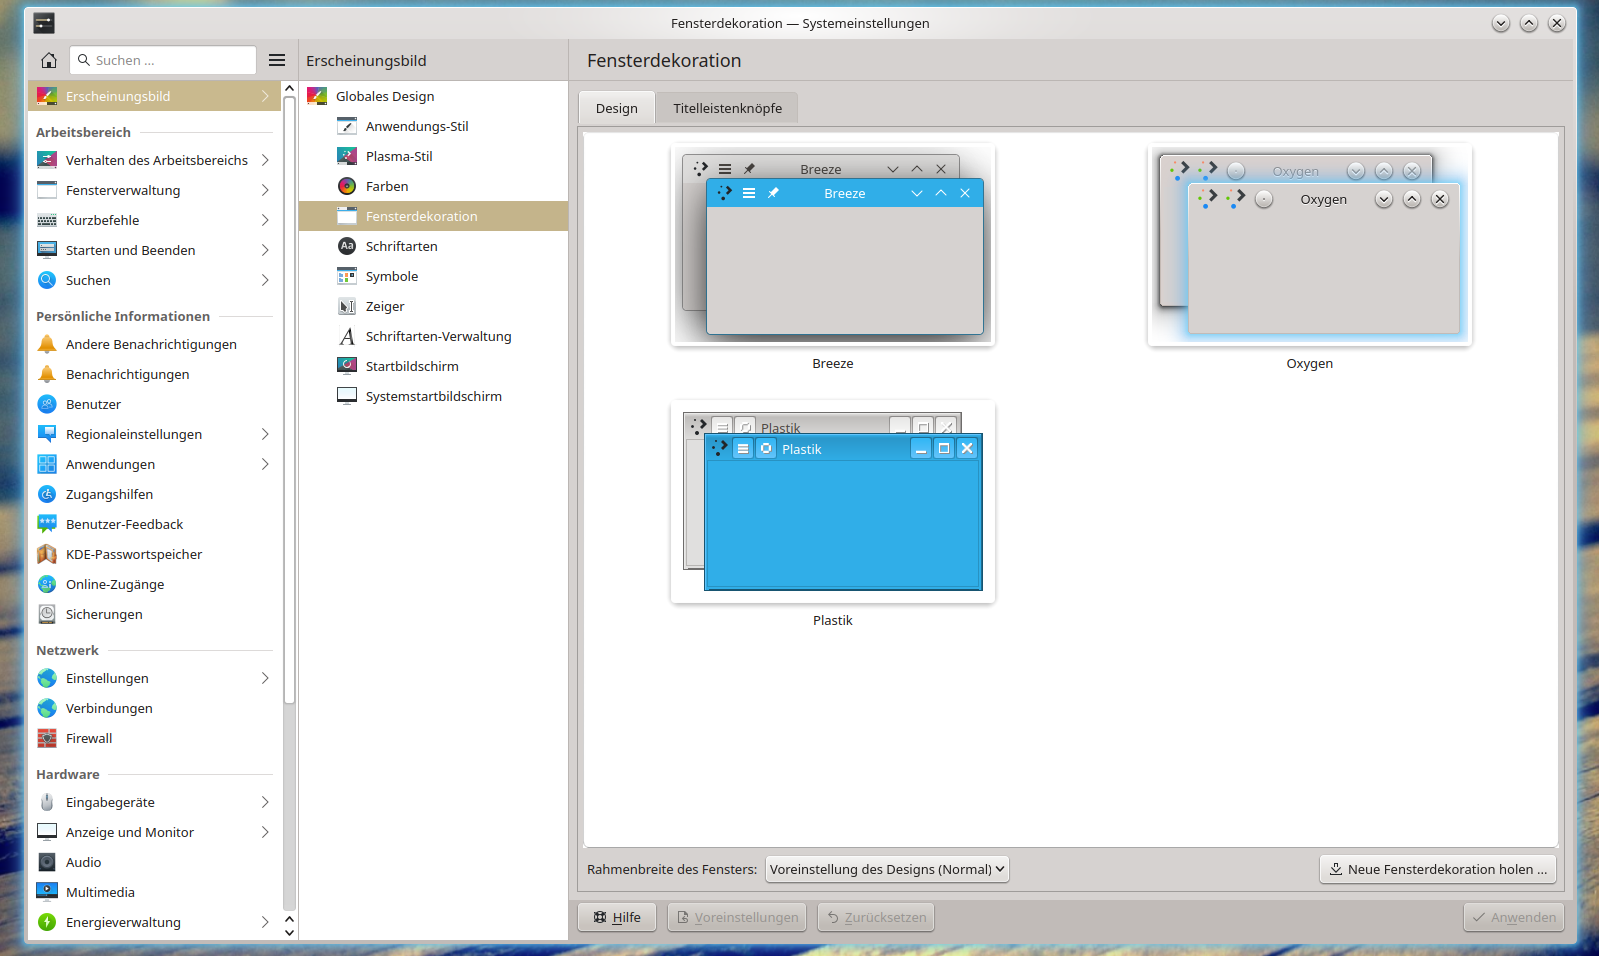Click the Voreinstellungen button
This screenshot has height=956, width=1599.
[x=737, y=917]
